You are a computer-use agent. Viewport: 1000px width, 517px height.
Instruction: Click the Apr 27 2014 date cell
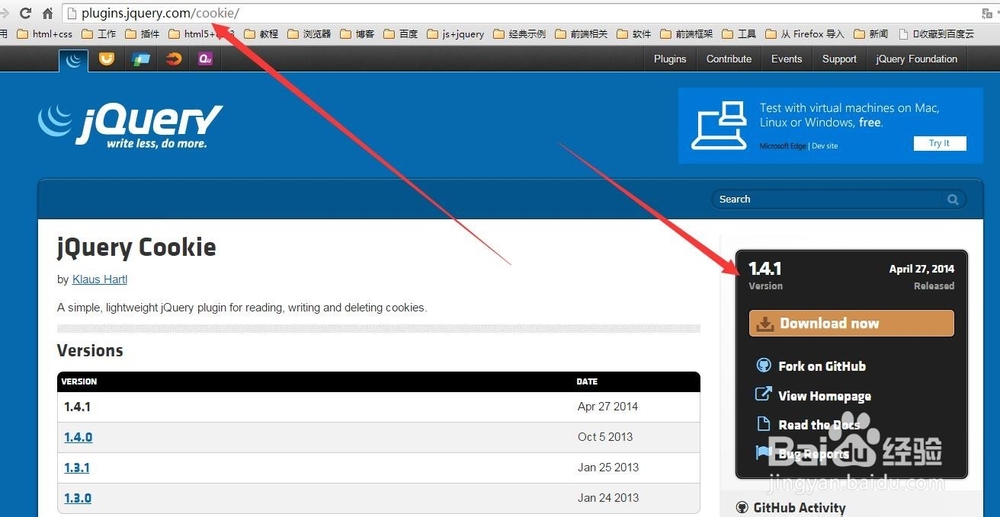(607, 407)
